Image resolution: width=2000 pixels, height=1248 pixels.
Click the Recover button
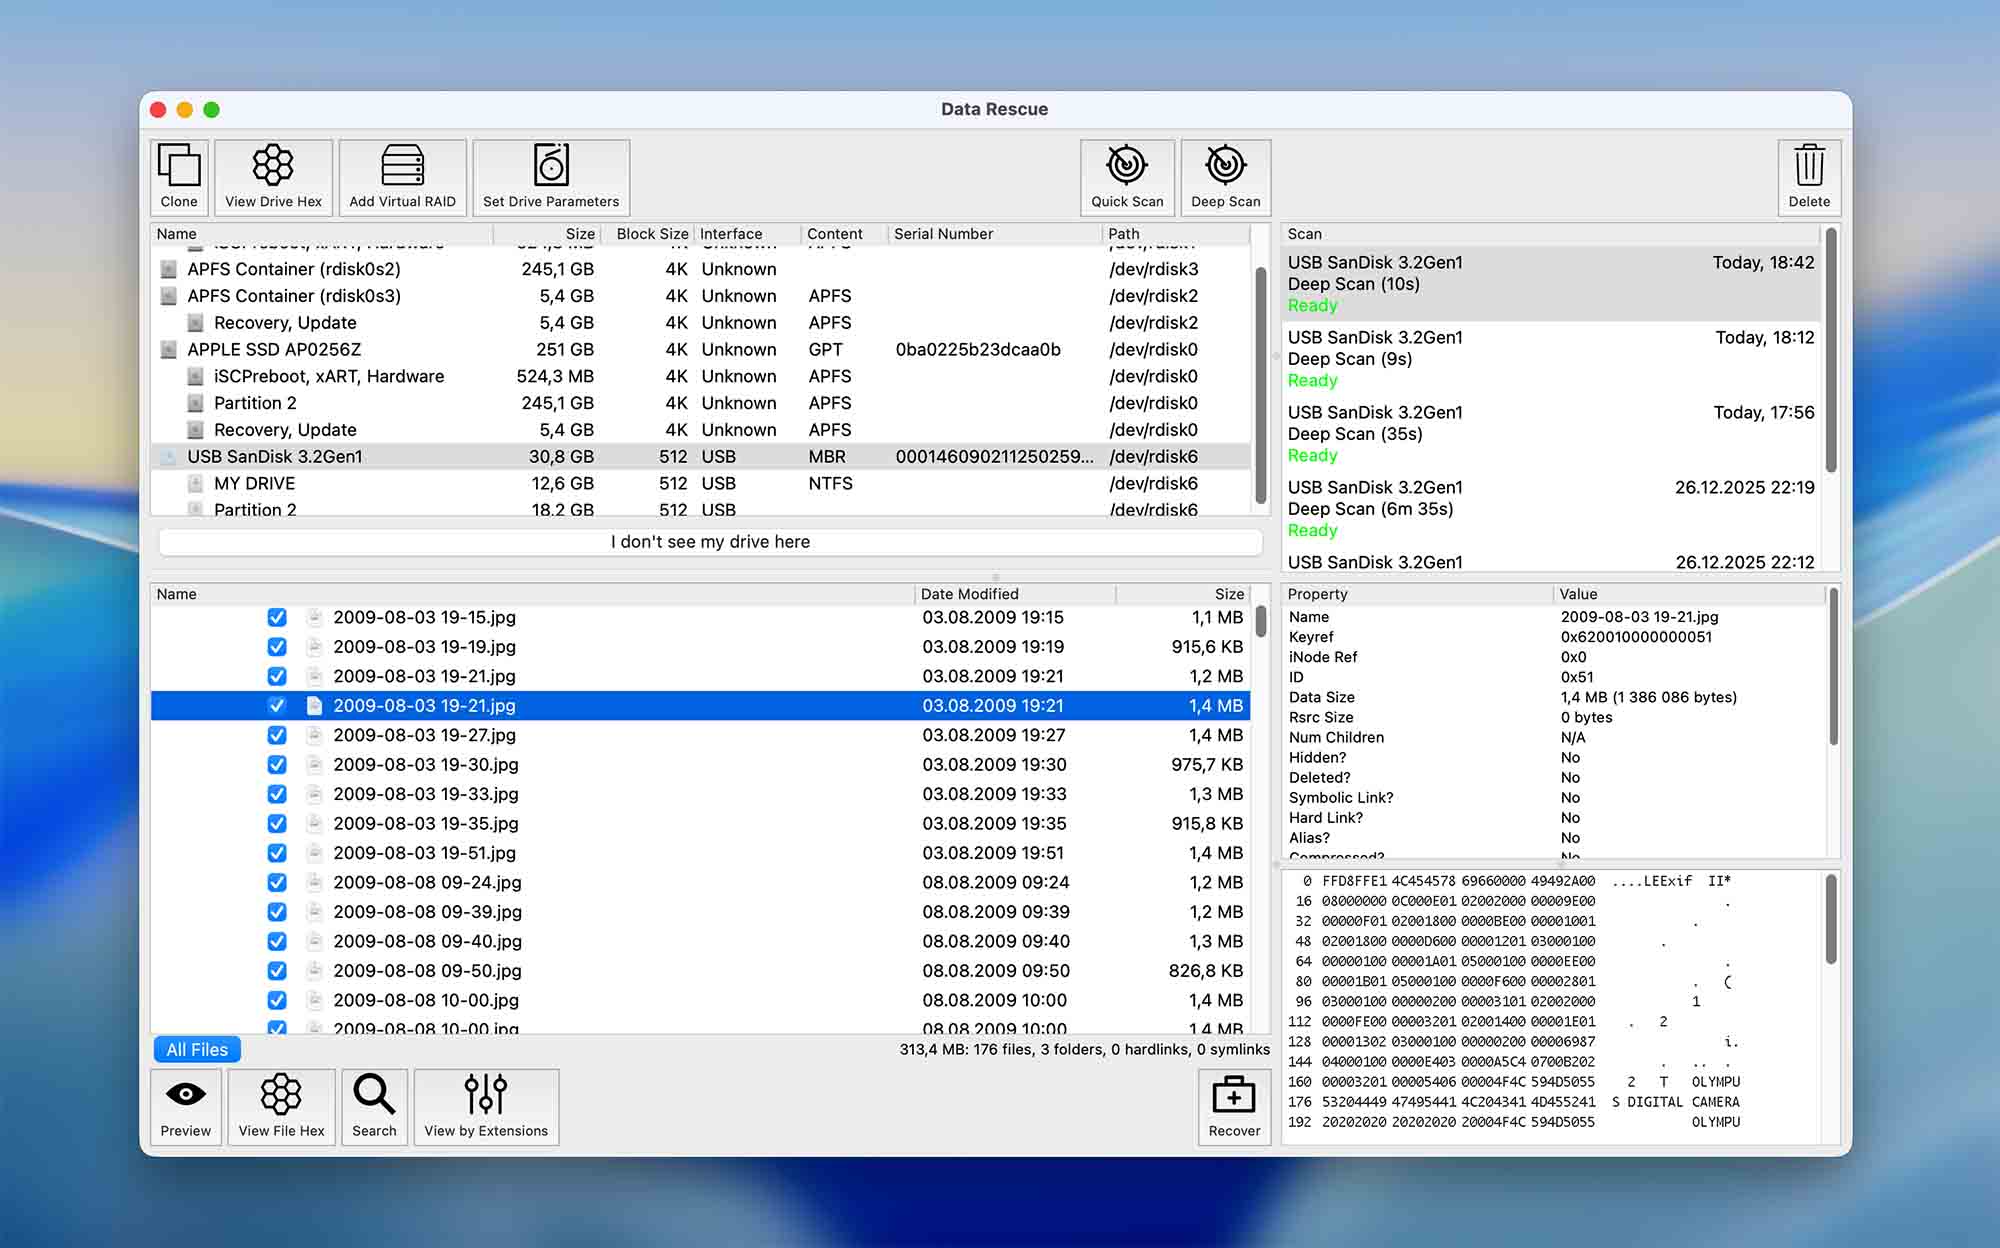(1233, 1107)
